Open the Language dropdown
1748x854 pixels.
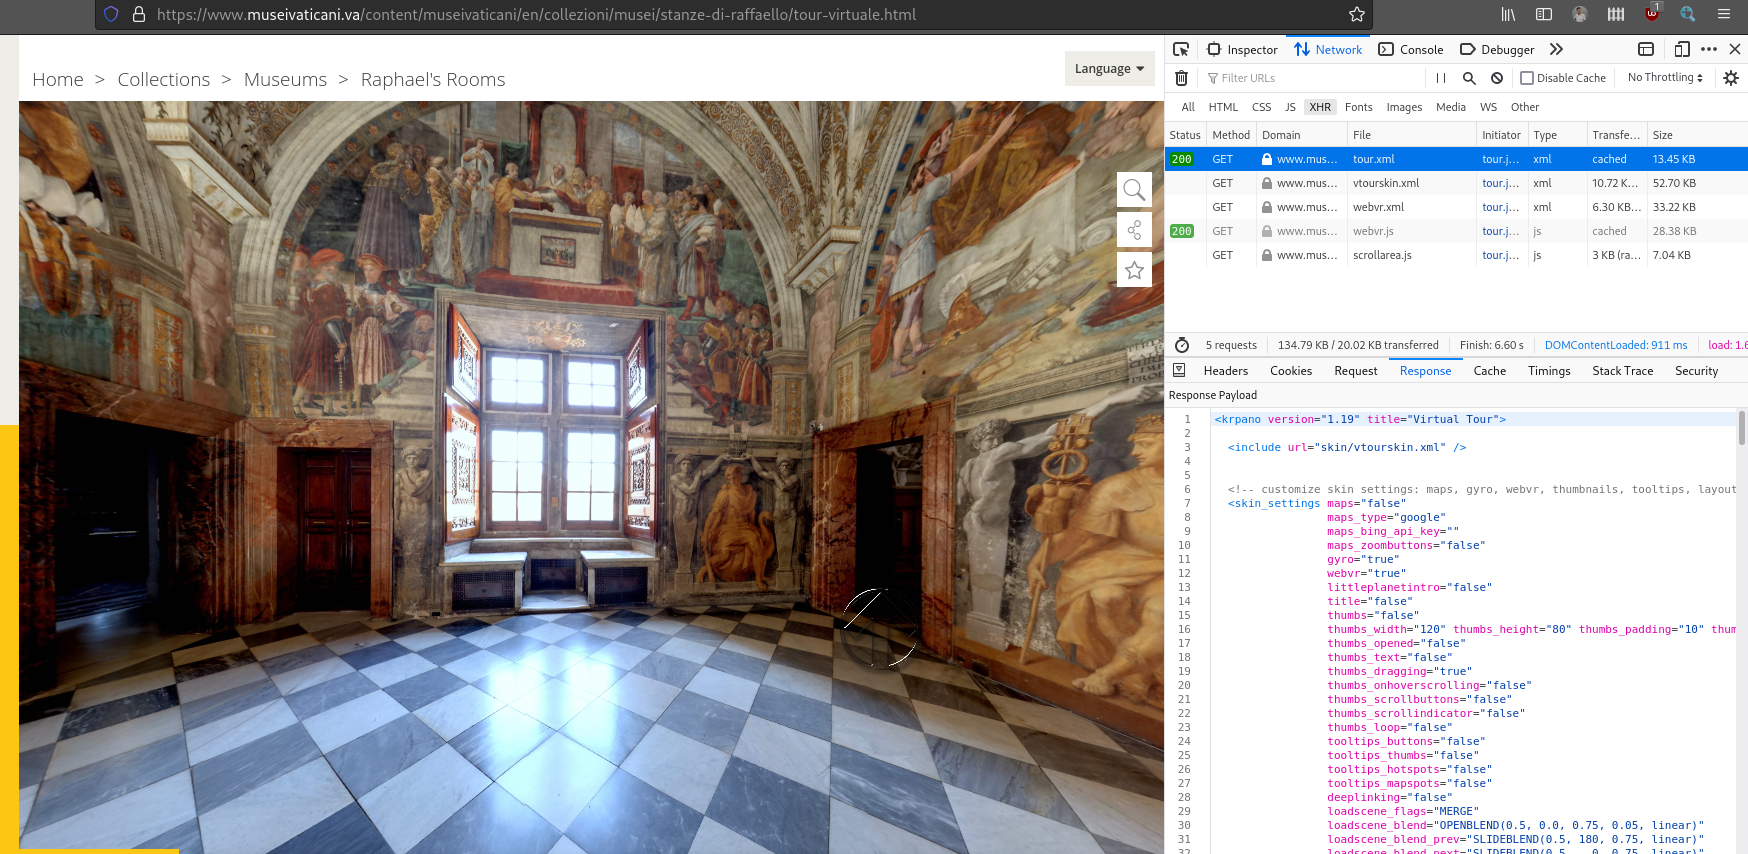pos(1110,68)
